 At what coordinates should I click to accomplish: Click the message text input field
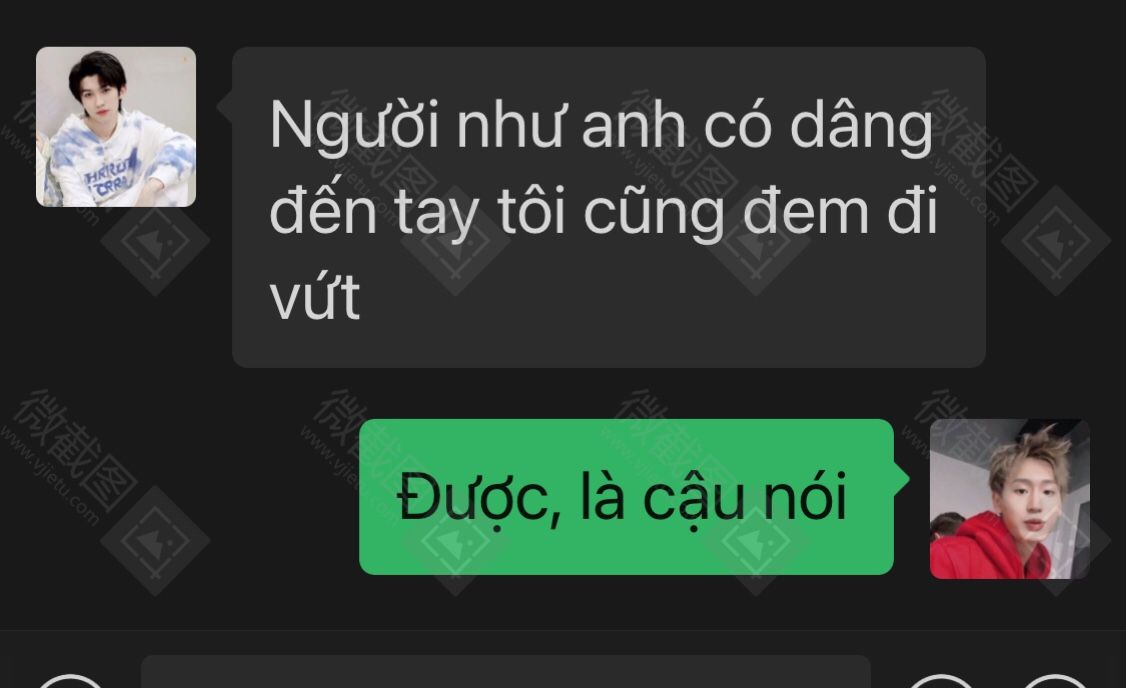pyautogui.click(x=506, y=672)
